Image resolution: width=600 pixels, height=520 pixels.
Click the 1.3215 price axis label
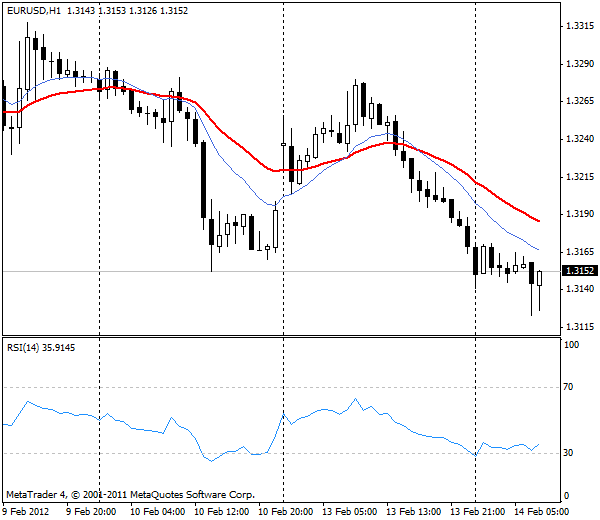[x=580, y=177]
